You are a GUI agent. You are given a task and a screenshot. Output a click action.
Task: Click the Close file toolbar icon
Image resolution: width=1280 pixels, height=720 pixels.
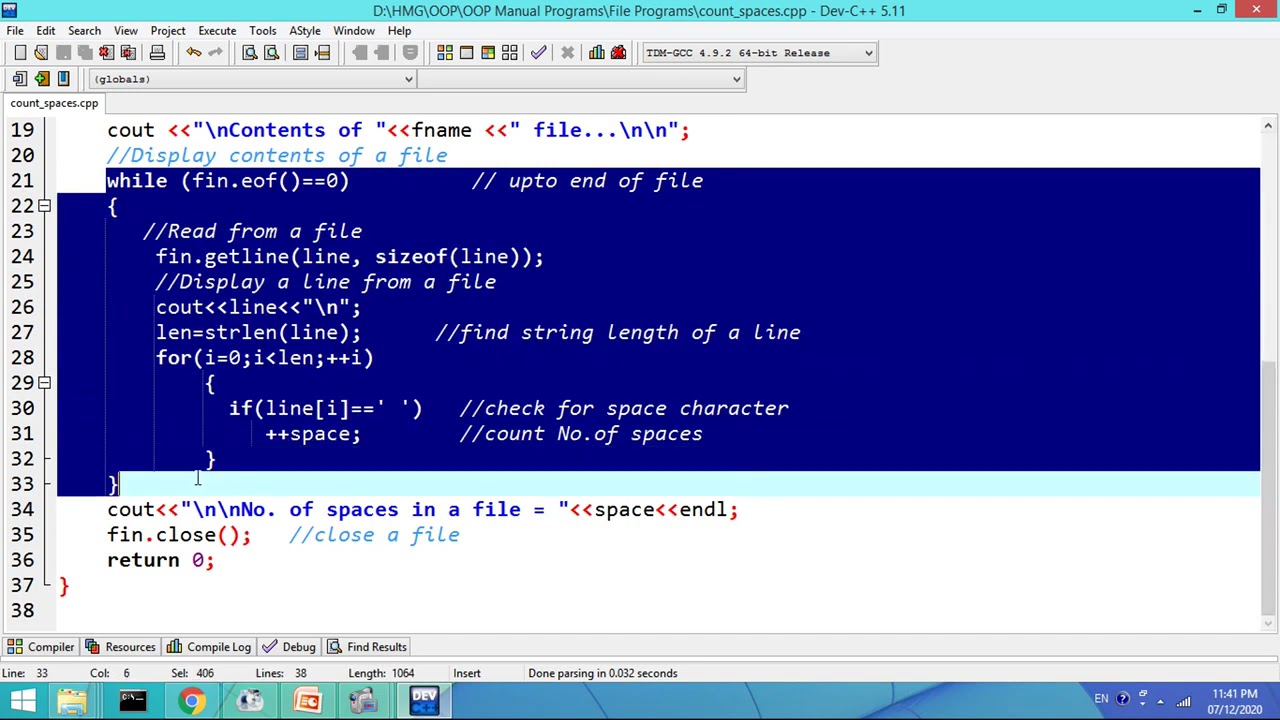tap(106, 53)
